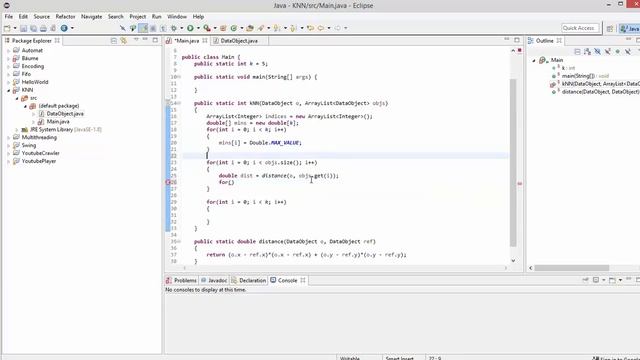Screen dimensions: 640x360
Task: Jump to Last Edit Location icon
Action: click(310, 28)
